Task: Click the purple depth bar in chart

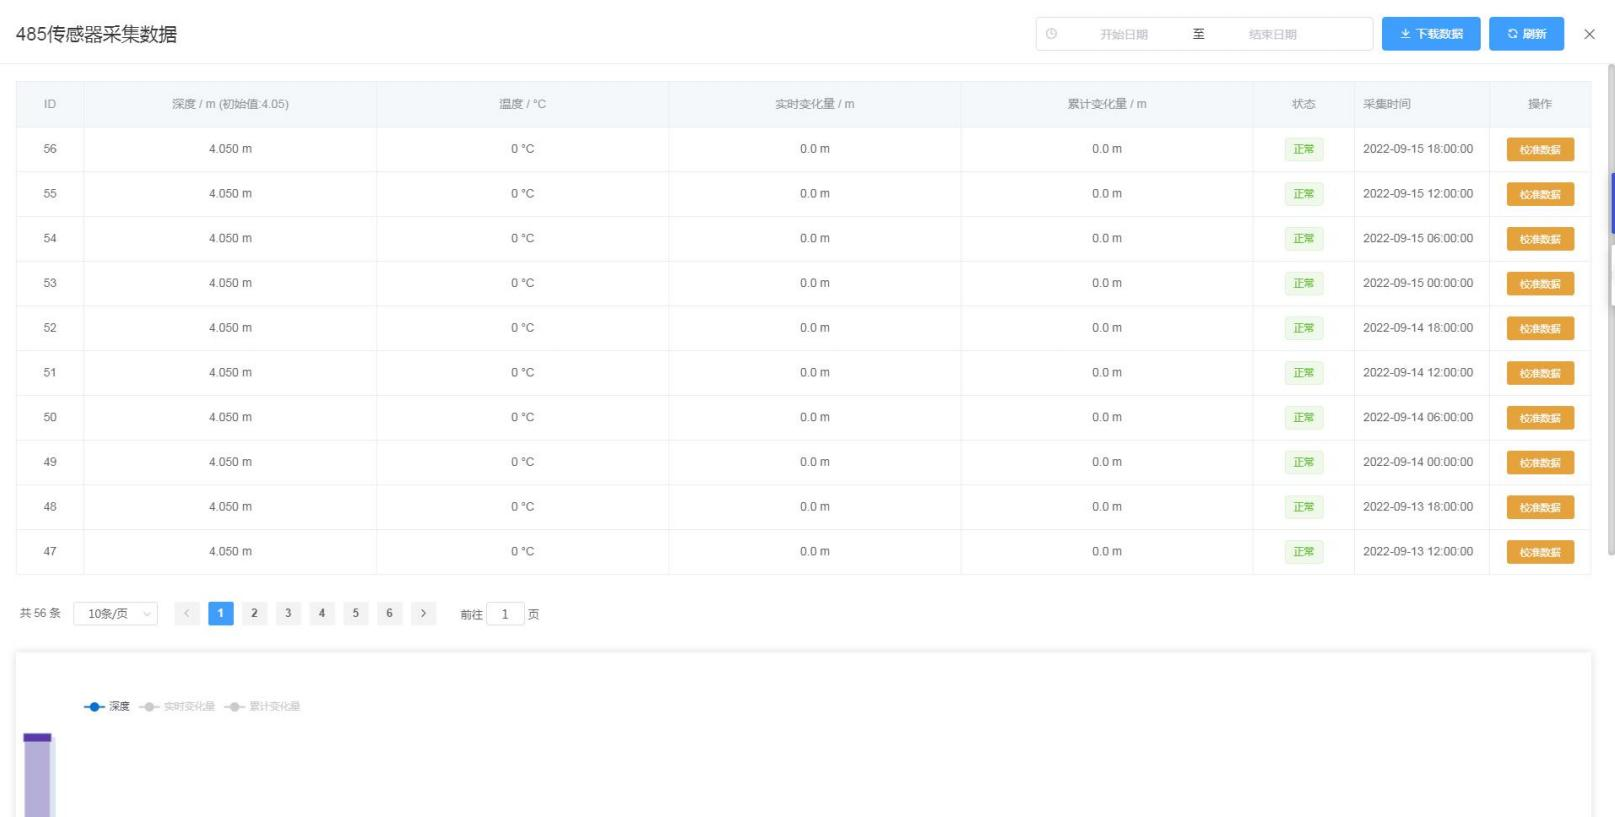Action: click(37, 776)
